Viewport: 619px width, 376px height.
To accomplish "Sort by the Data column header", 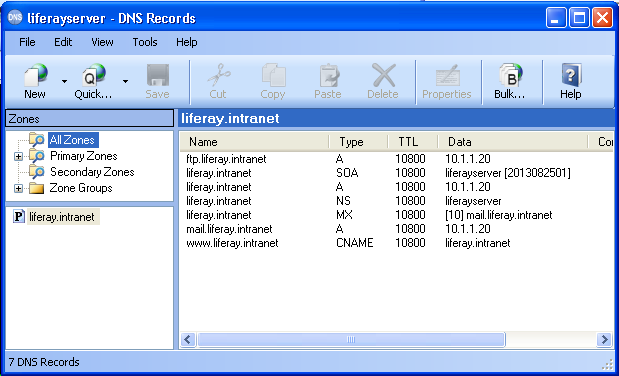I will click(x=513, y=142).
